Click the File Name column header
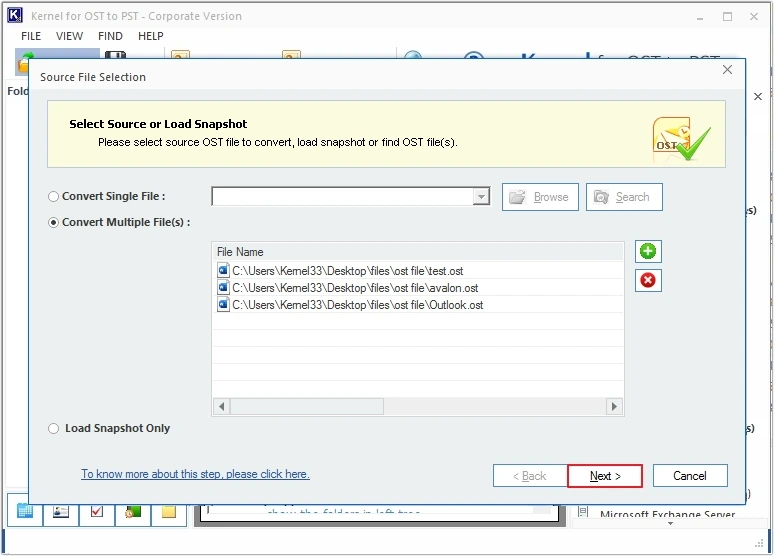Screen dimensions: 775x557 [418, 252]
